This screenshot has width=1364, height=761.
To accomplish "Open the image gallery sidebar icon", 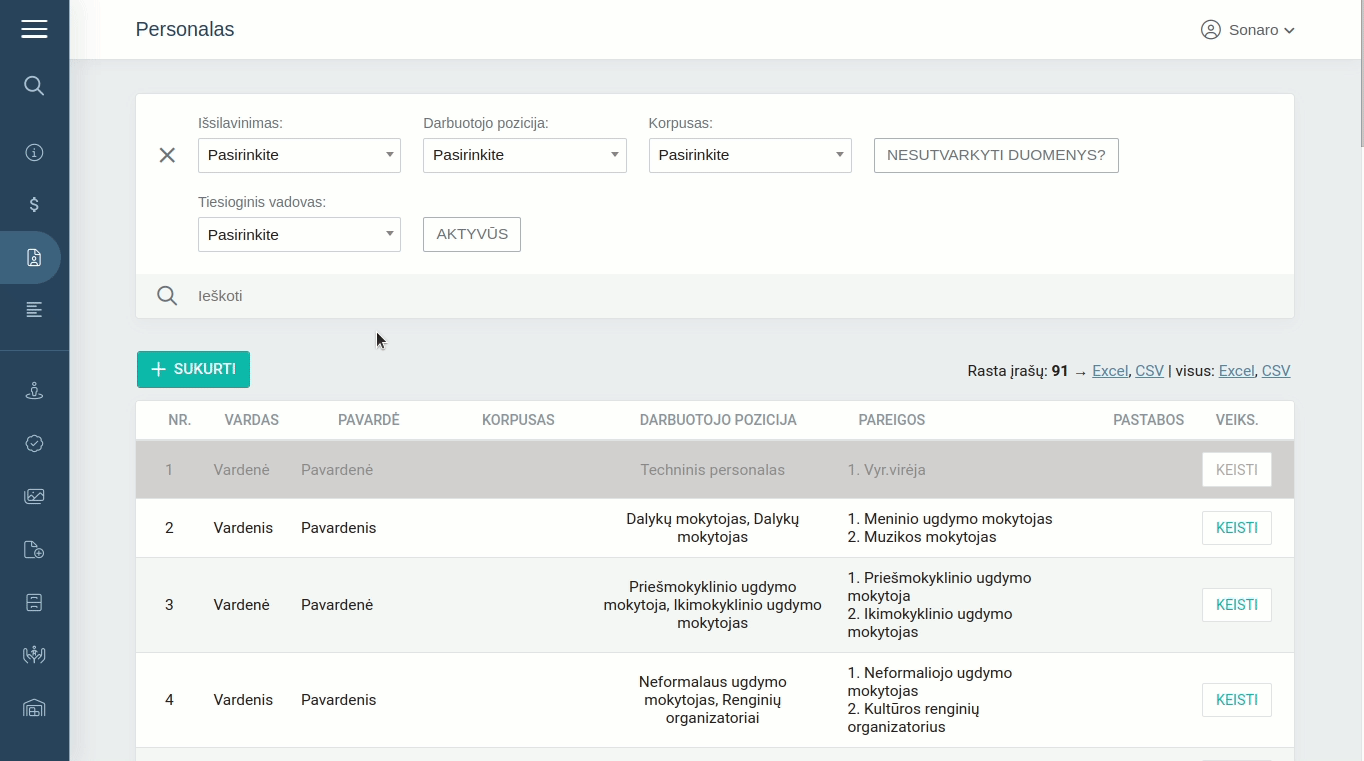I will tap(34, 497).
